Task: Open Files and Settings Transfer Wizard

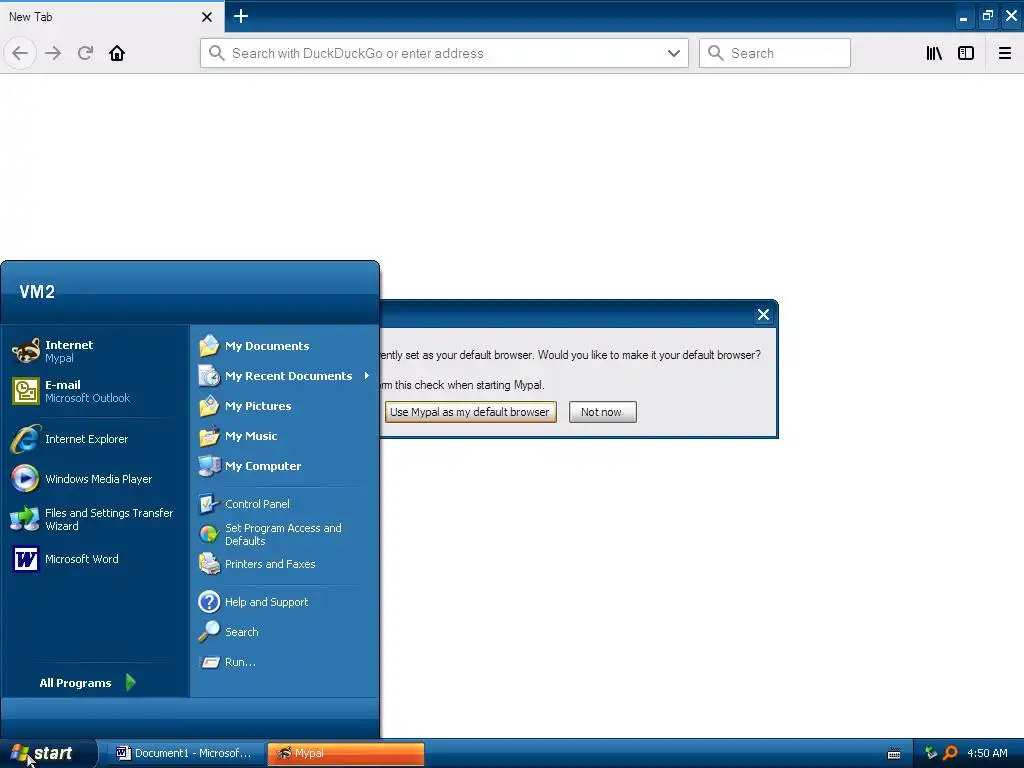Action: click(x=97, y=519)
